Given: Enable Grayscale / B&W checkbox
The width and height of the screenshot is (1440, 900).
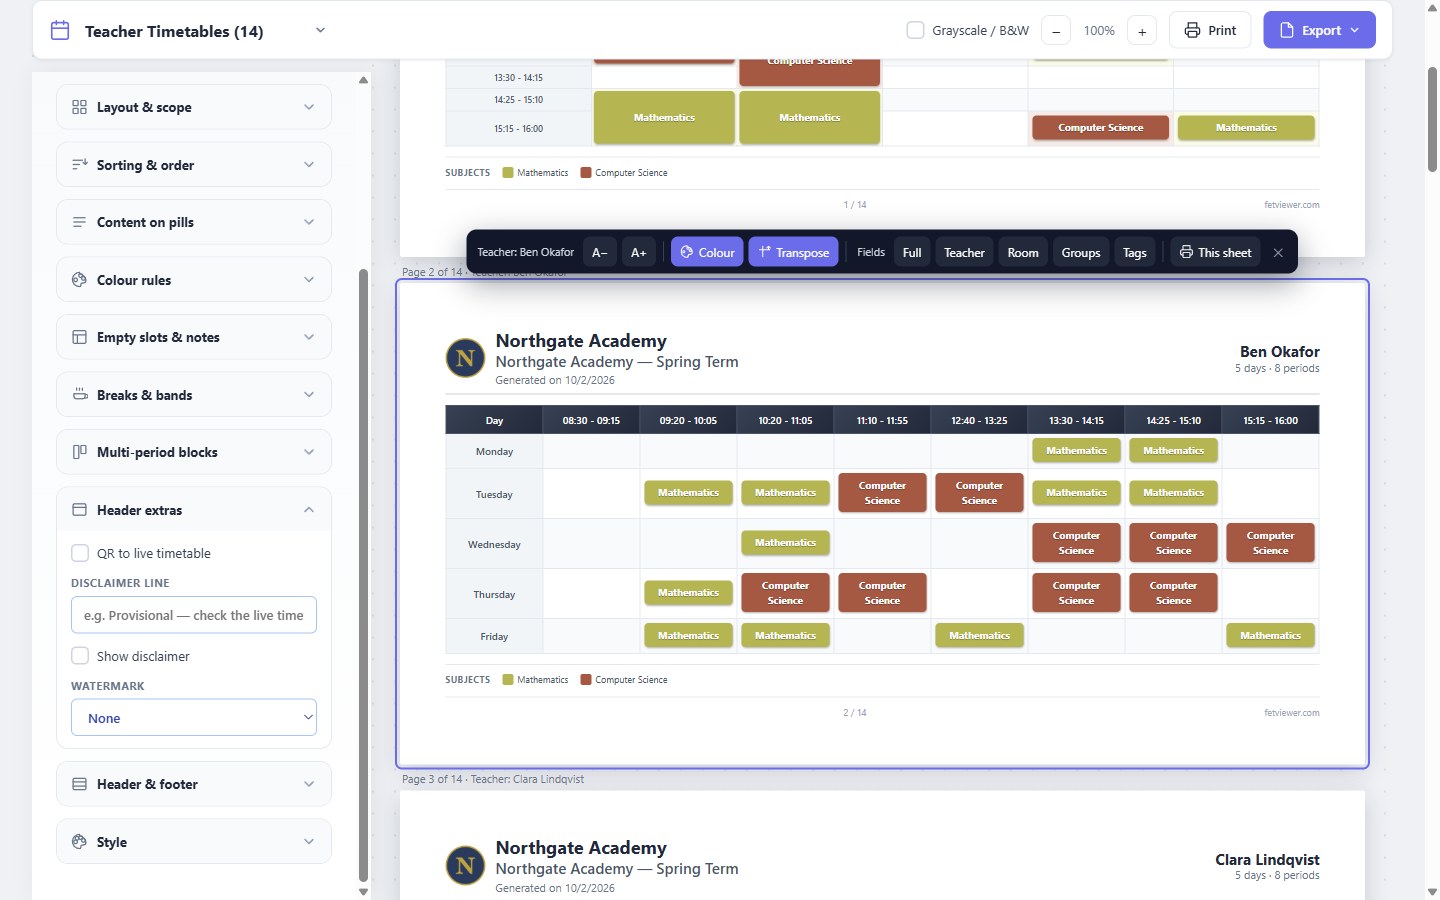Looking at the screenshot, I should (915, 30).
